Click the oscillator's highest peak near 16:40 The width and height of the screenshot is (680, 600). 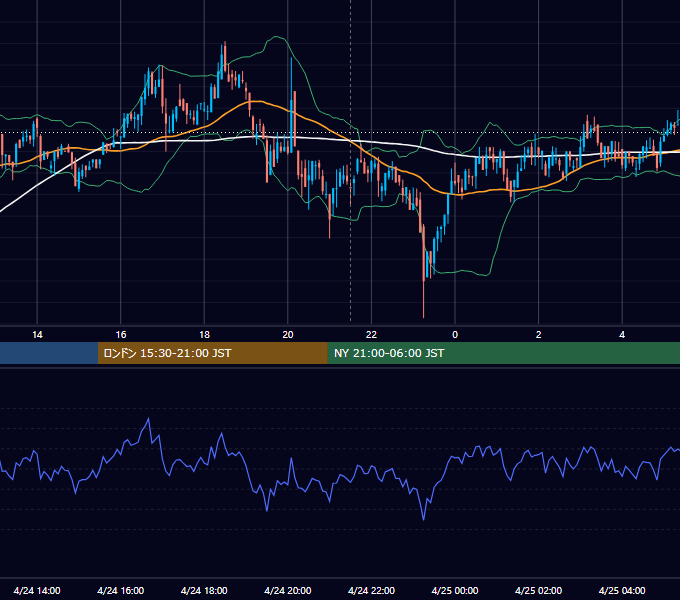[149, 418]
